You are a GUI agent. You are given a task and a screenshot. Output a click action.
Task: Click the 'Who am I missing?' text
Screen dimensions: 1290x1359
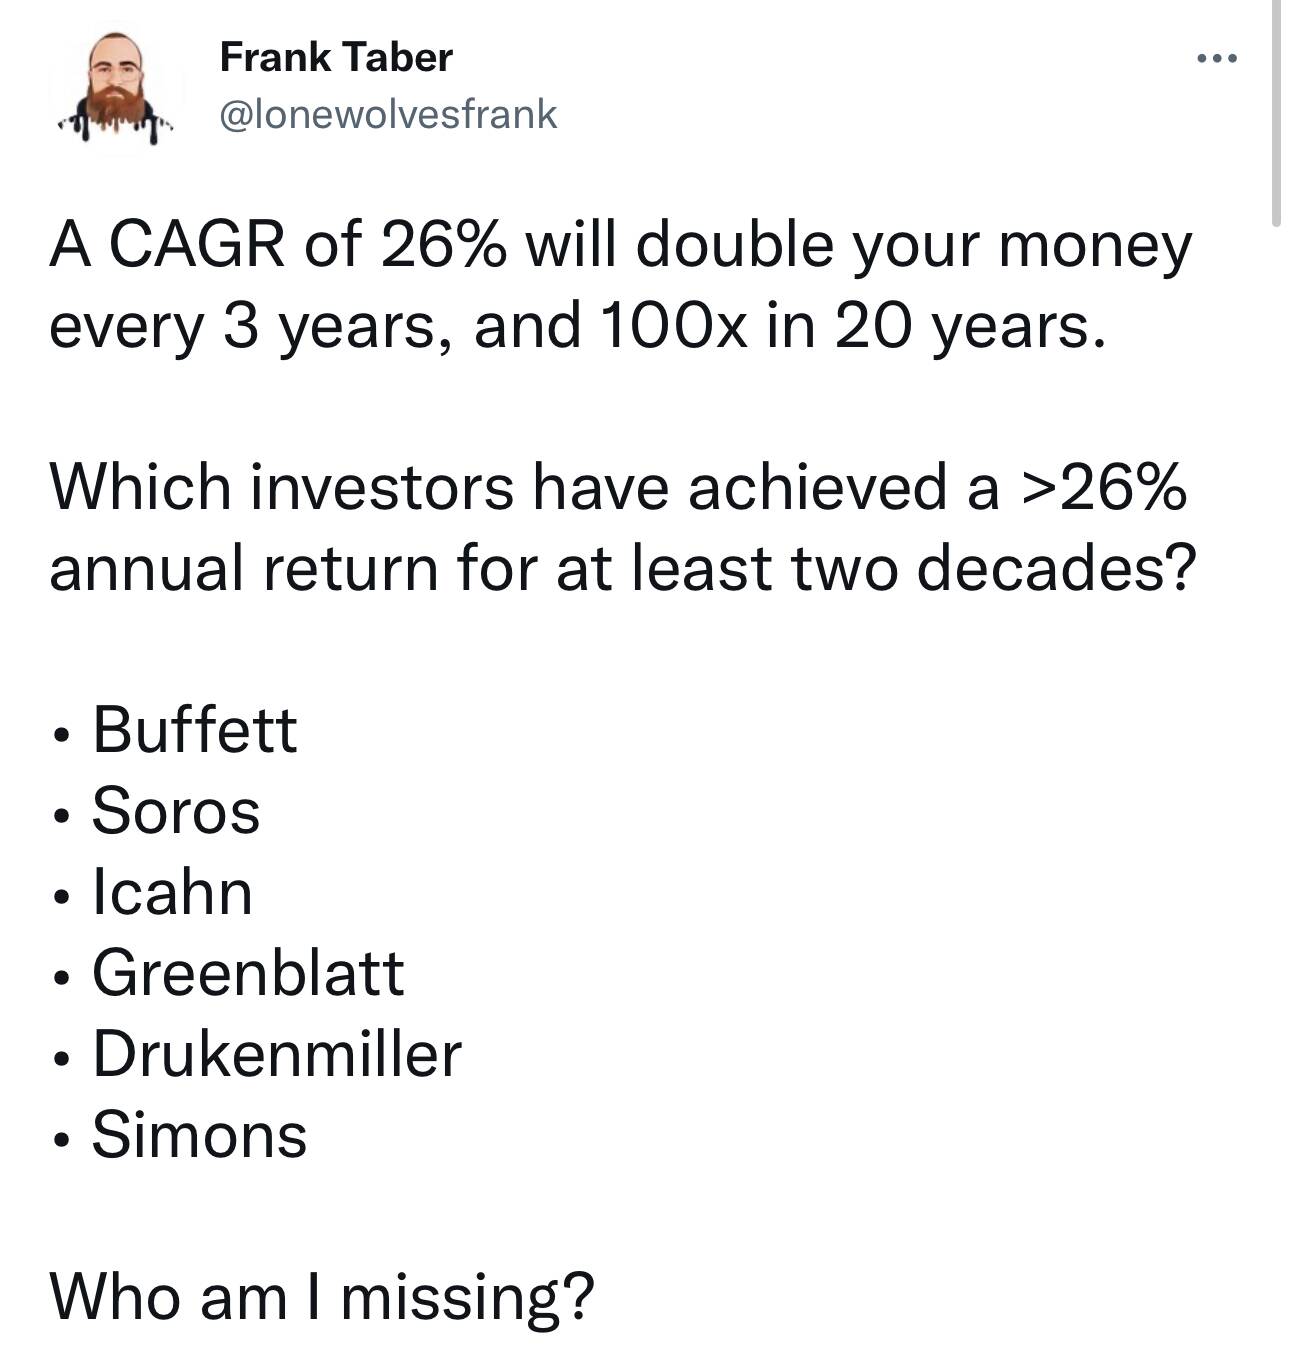tap(321, 1296)
